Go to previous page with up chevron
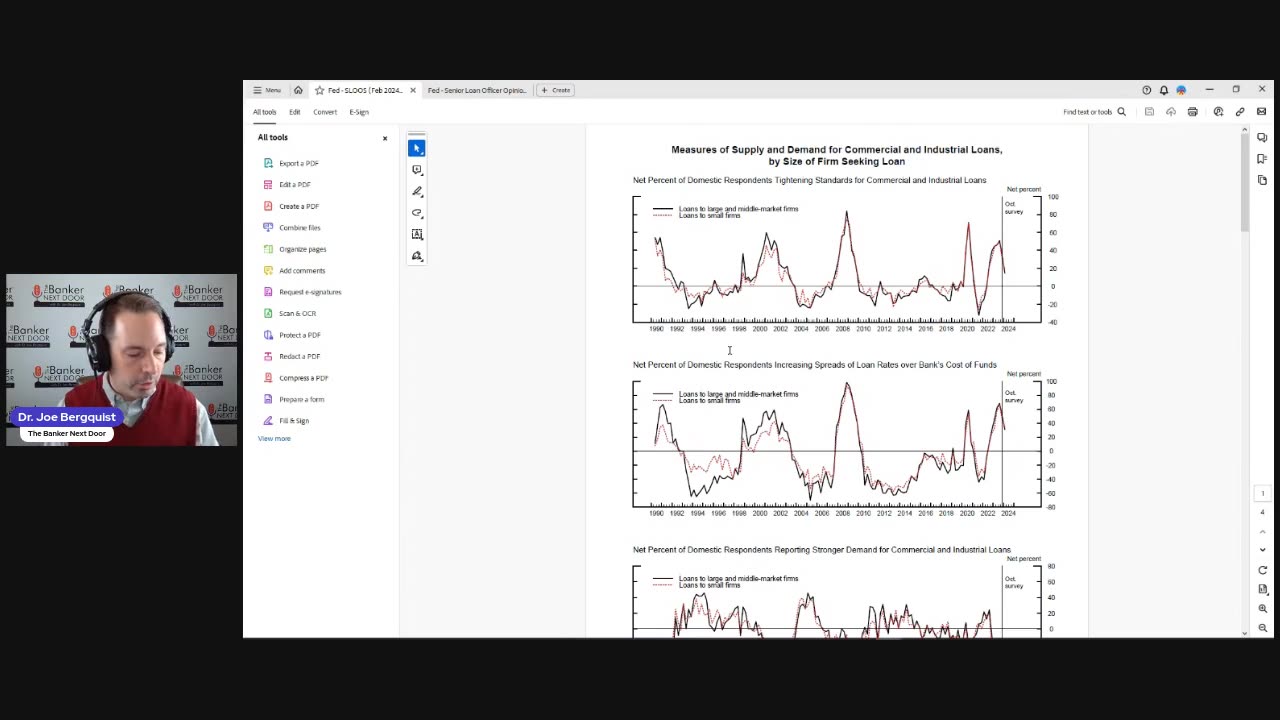 1263,530
